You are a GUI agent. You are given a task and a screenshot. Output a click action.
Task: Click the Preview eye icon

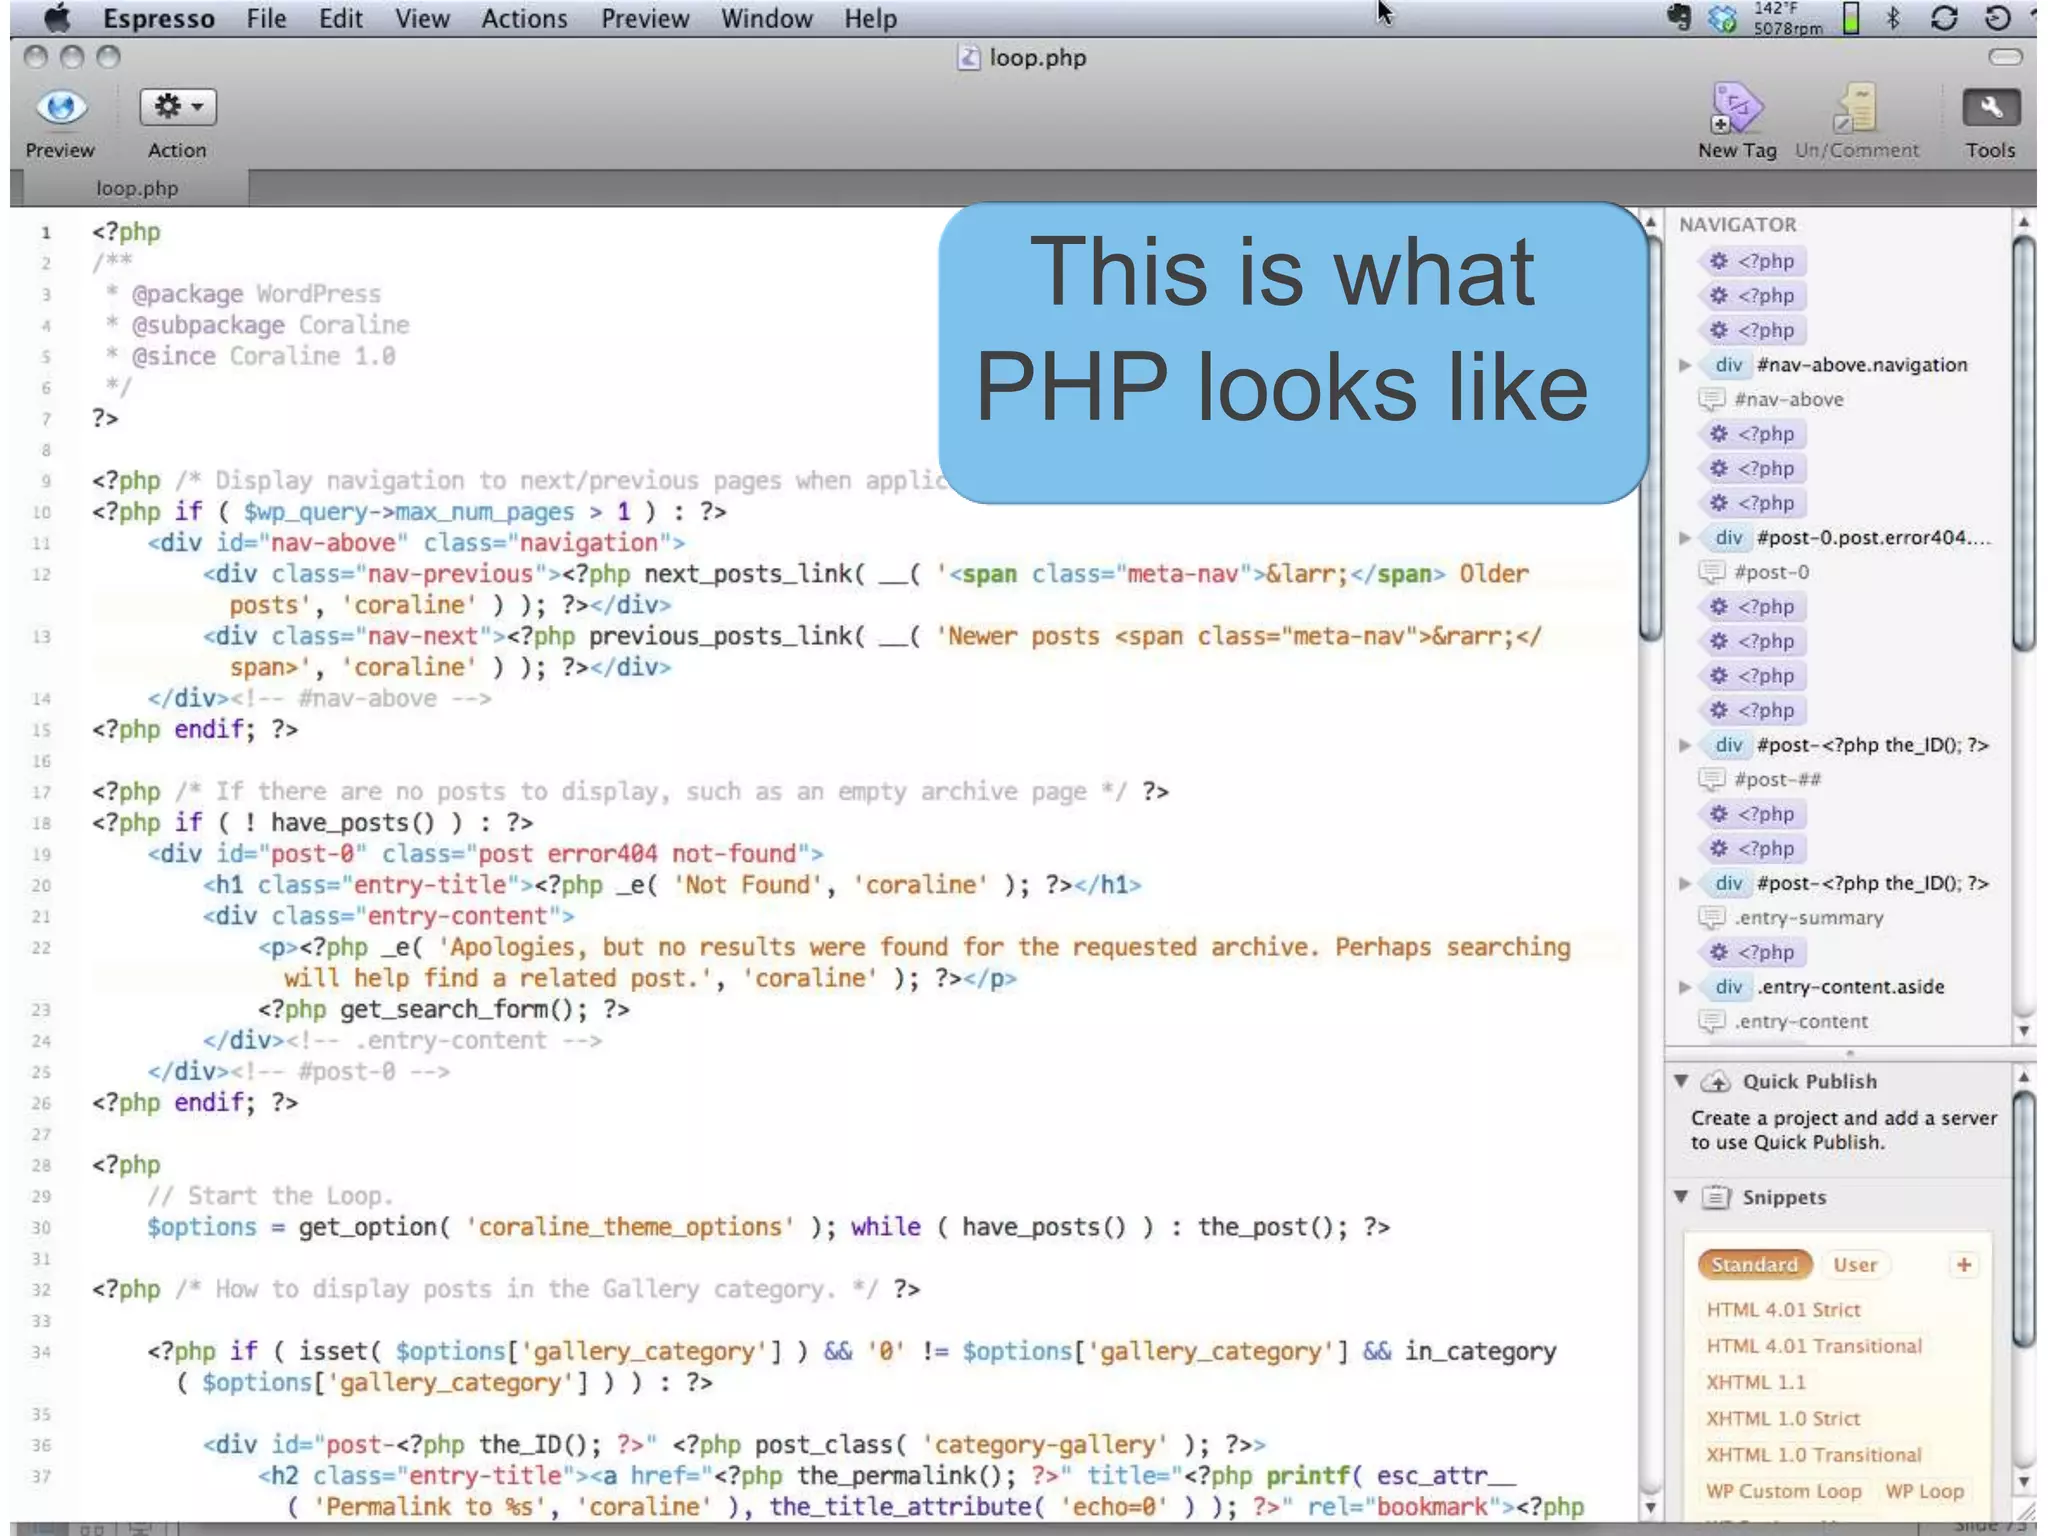click(x=60, y=108)
